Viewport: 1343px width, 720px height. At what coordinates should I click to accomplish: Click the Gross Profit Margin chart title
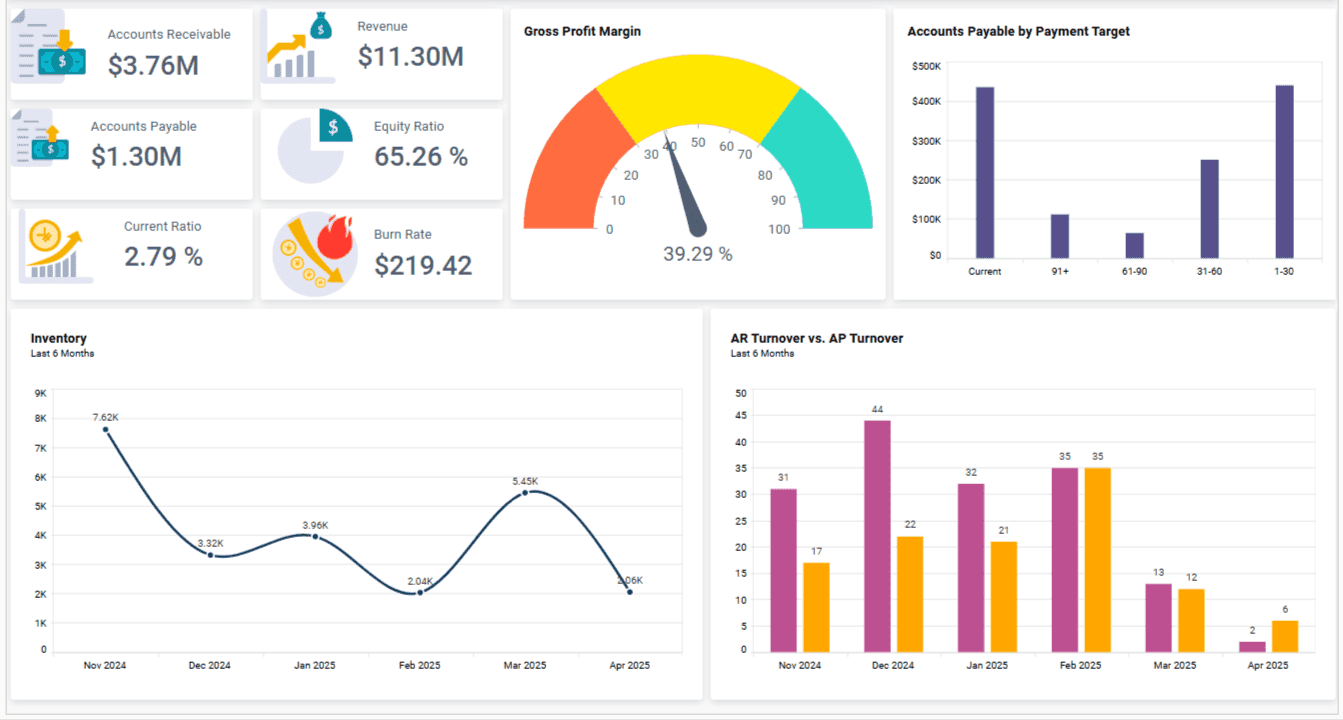tap(582, 31)
